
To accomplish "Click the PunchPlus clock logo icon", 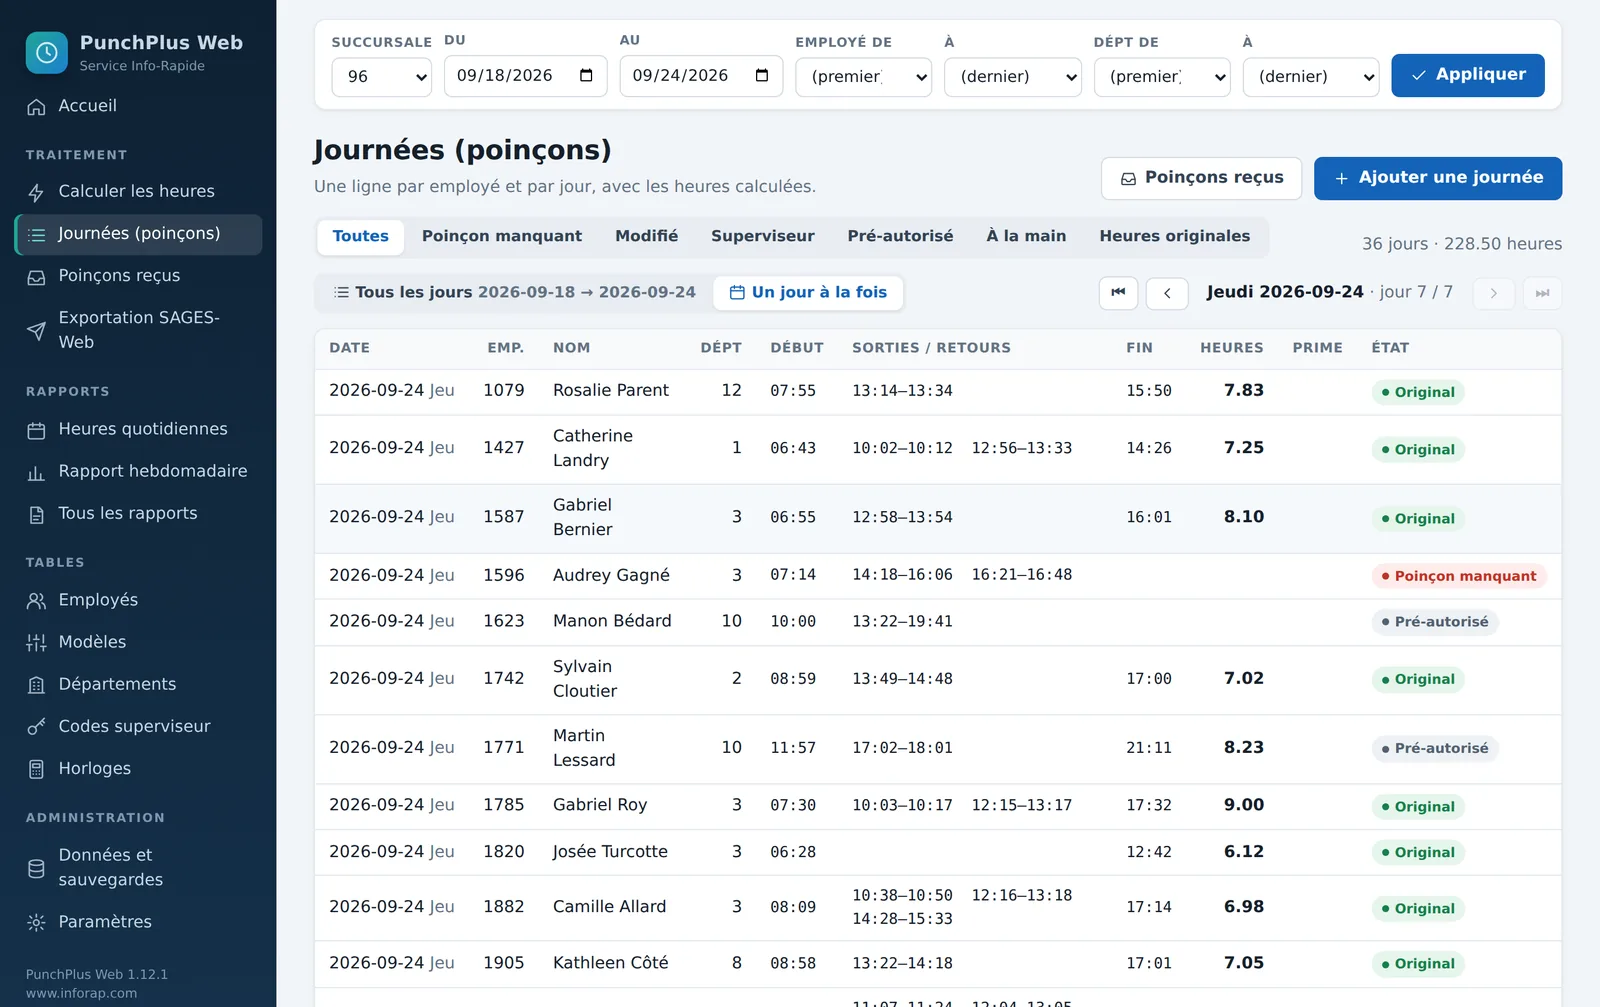I will click(46, 53).
